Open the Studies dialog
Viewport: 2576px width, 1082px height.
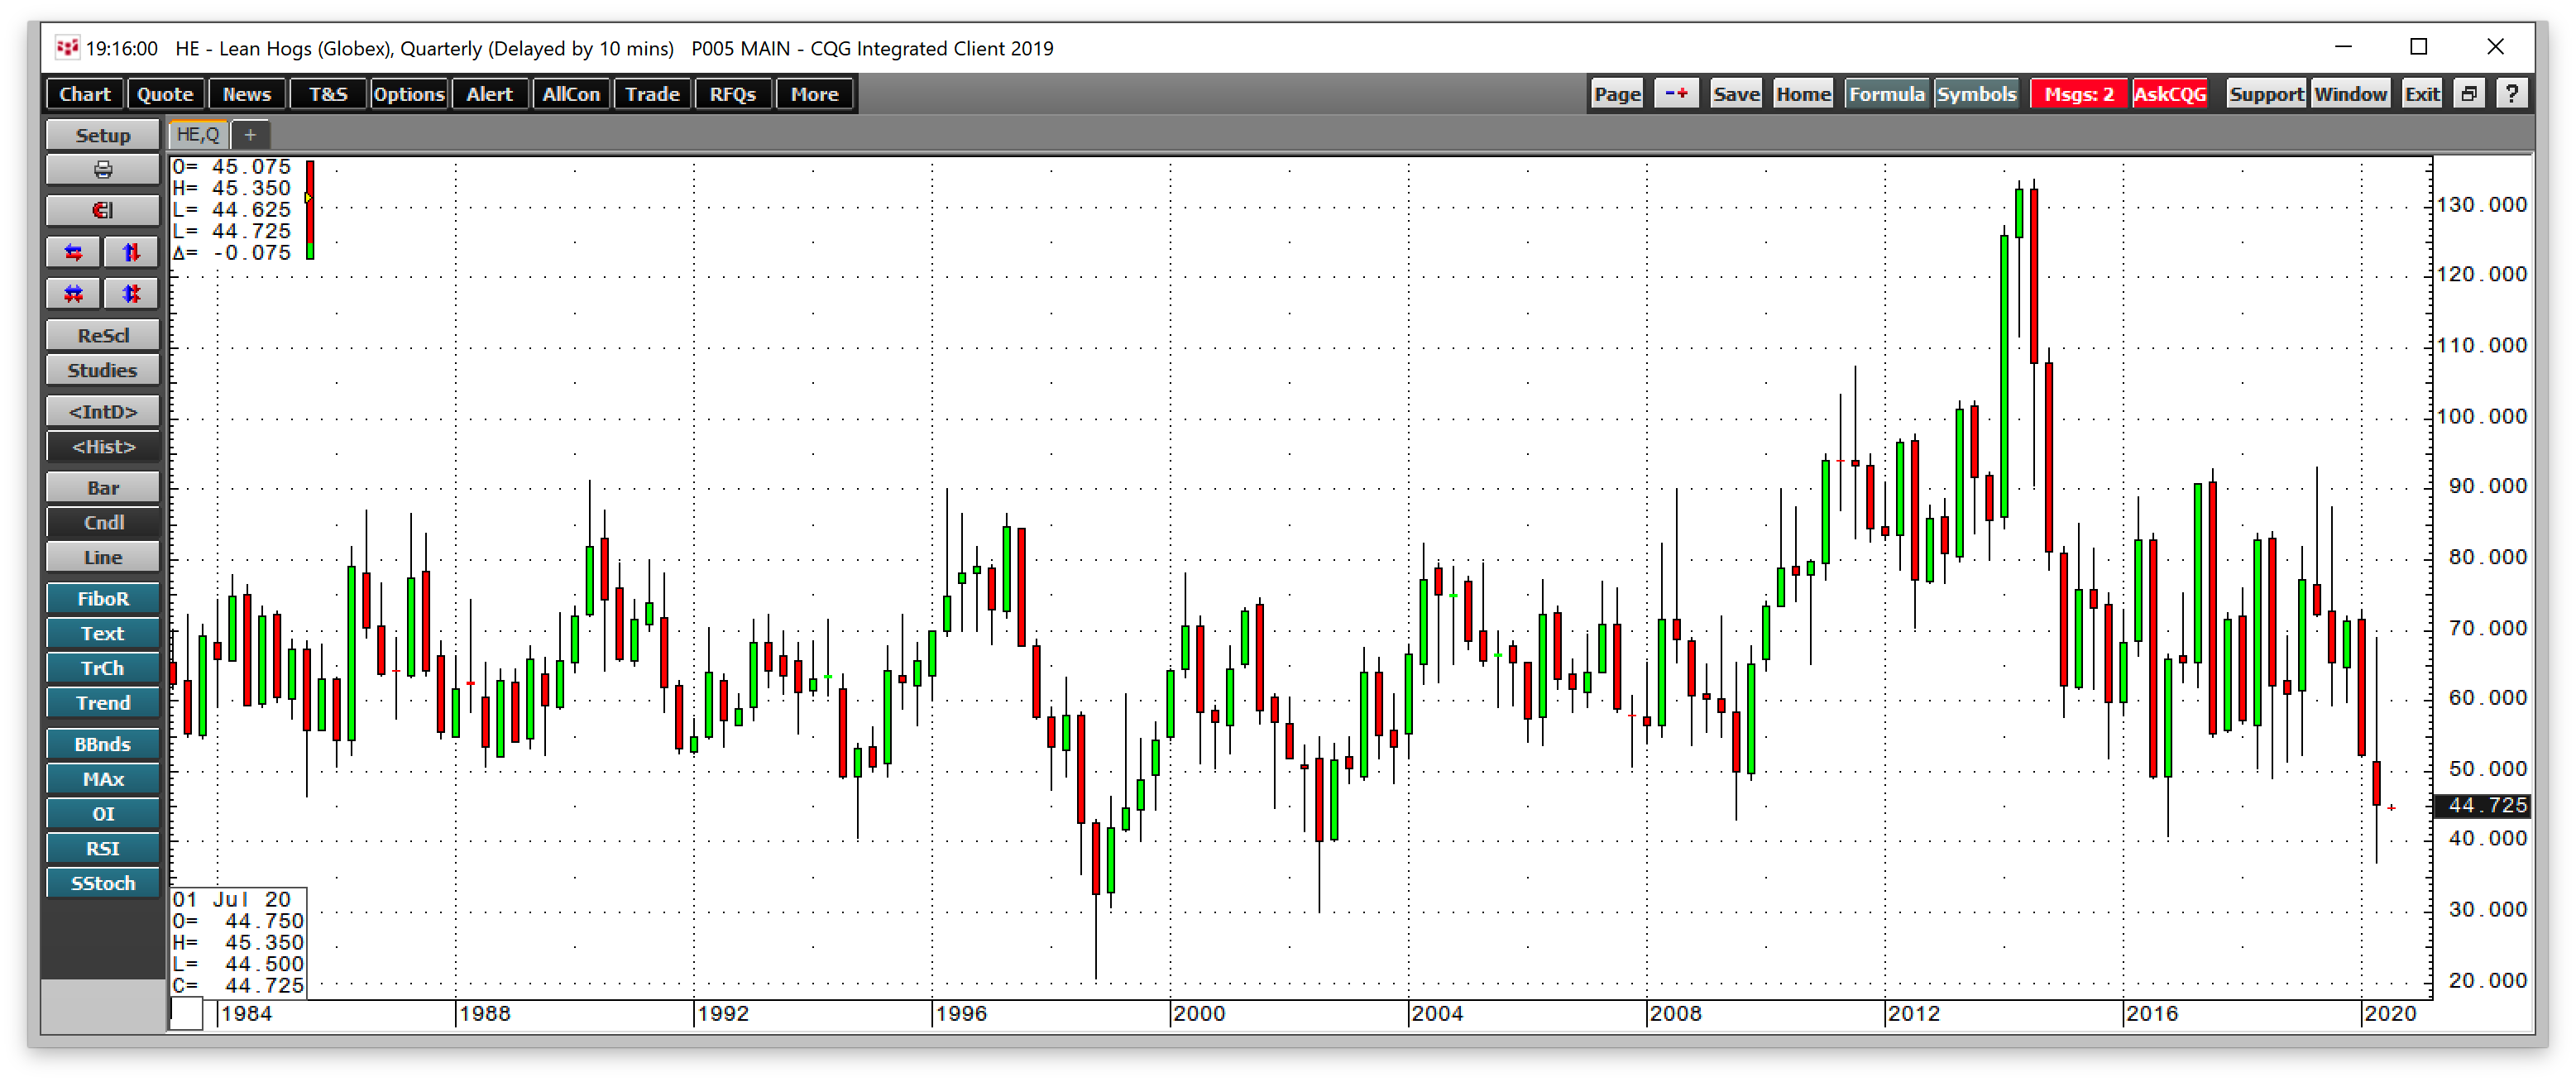click(x=102, y=370)
